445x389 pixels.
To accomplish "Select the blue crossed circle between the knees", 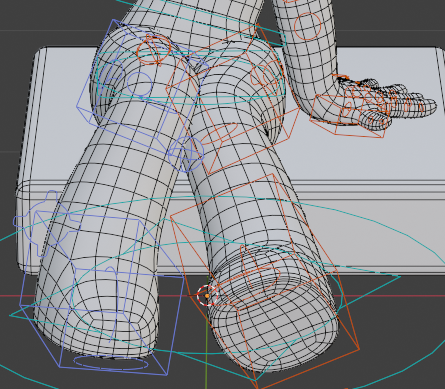I will (186, 154).
